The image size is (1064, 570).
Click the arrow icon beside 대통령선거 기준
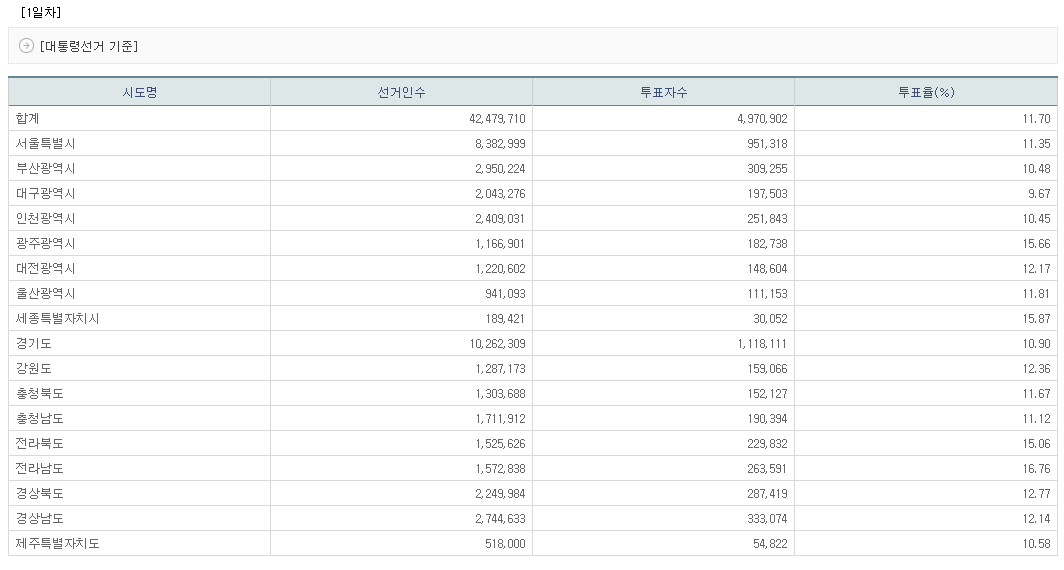tap(27, 46)
